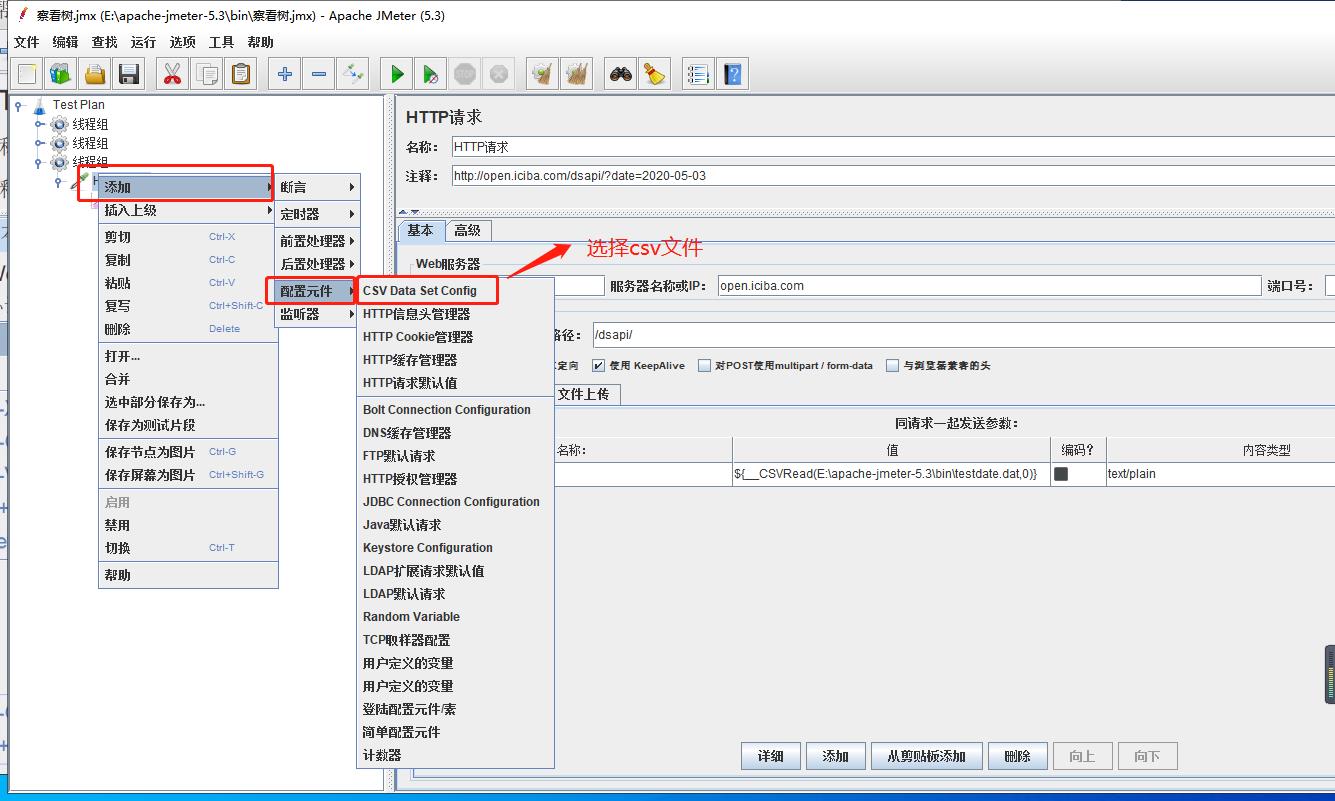Click the Paste clipboard icon
The image size is (1335, 801).
pyautogui.click(x=241, y=74)
